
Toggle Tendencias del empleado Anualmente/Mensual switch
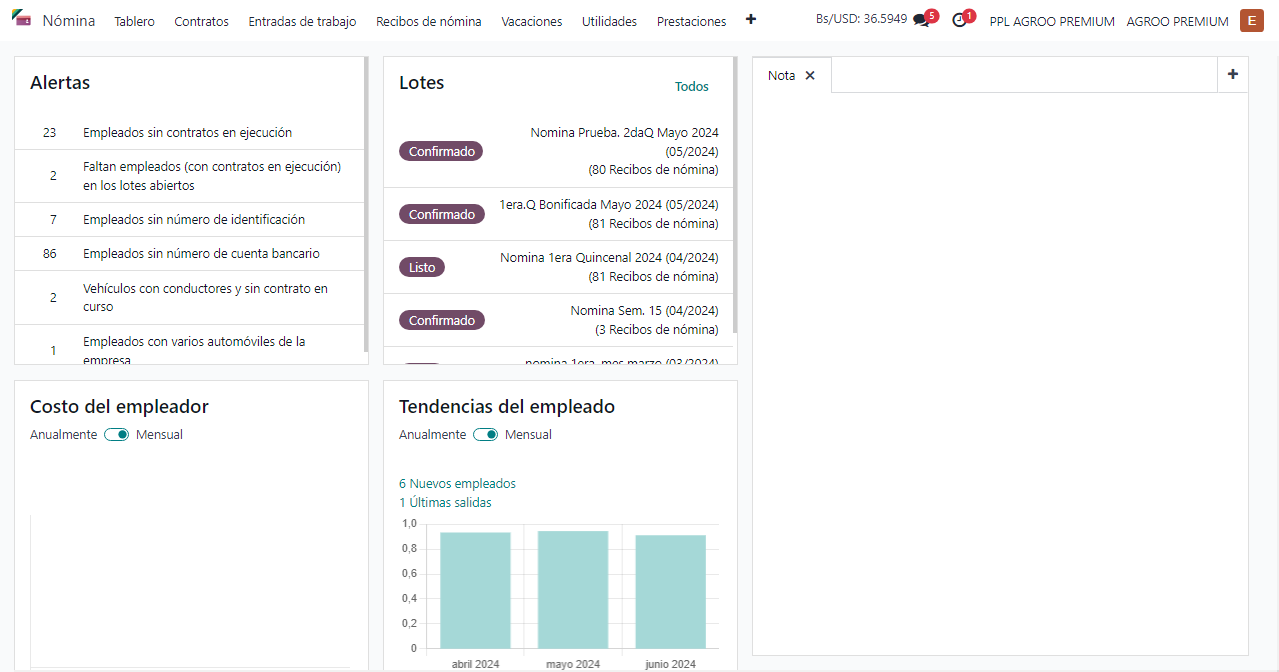pos(486,435)
